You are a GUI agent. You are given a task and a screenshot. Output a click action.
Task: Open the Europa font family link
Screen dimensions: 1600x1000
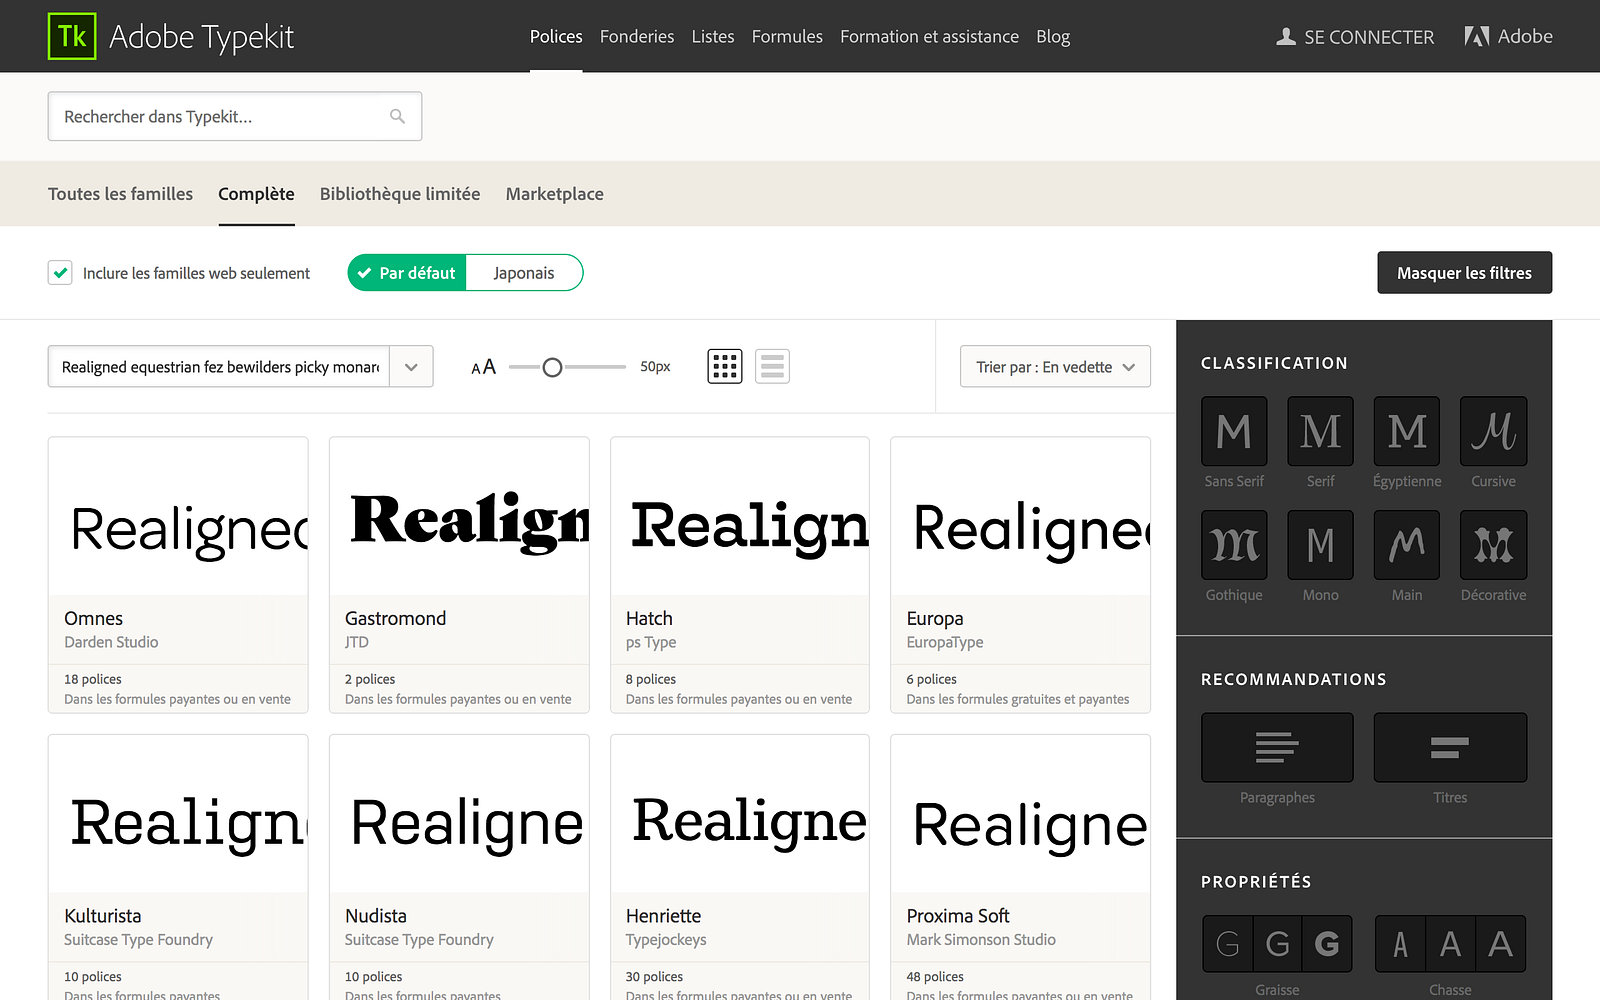pyautogui.click(x=934, y=619)
